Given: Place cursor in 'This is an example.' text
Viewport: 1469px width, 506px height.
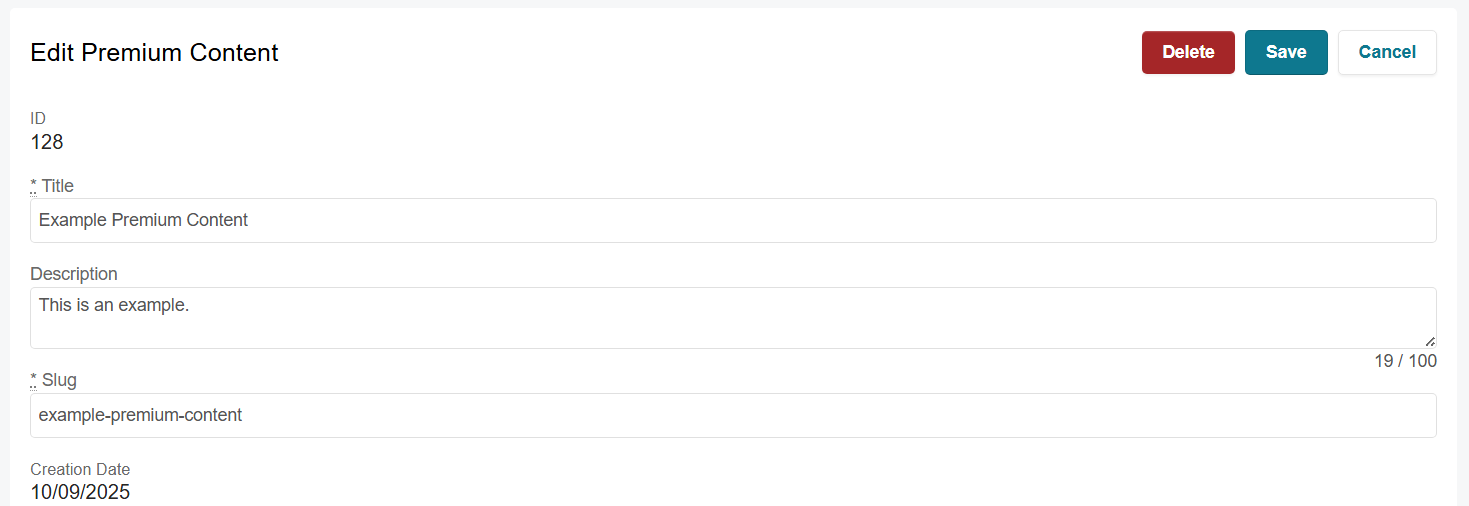Looking at the screenshot, I should tap(114, 305).
